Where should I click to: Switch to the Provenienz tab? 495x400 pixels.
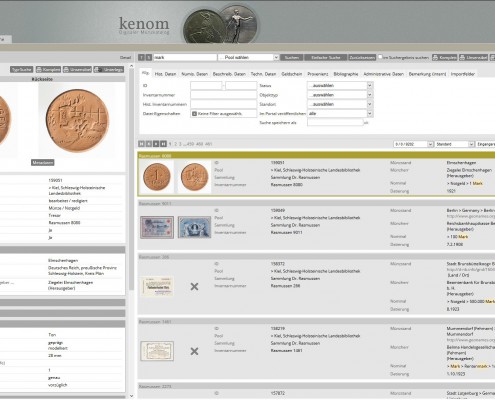coord(318,74)
